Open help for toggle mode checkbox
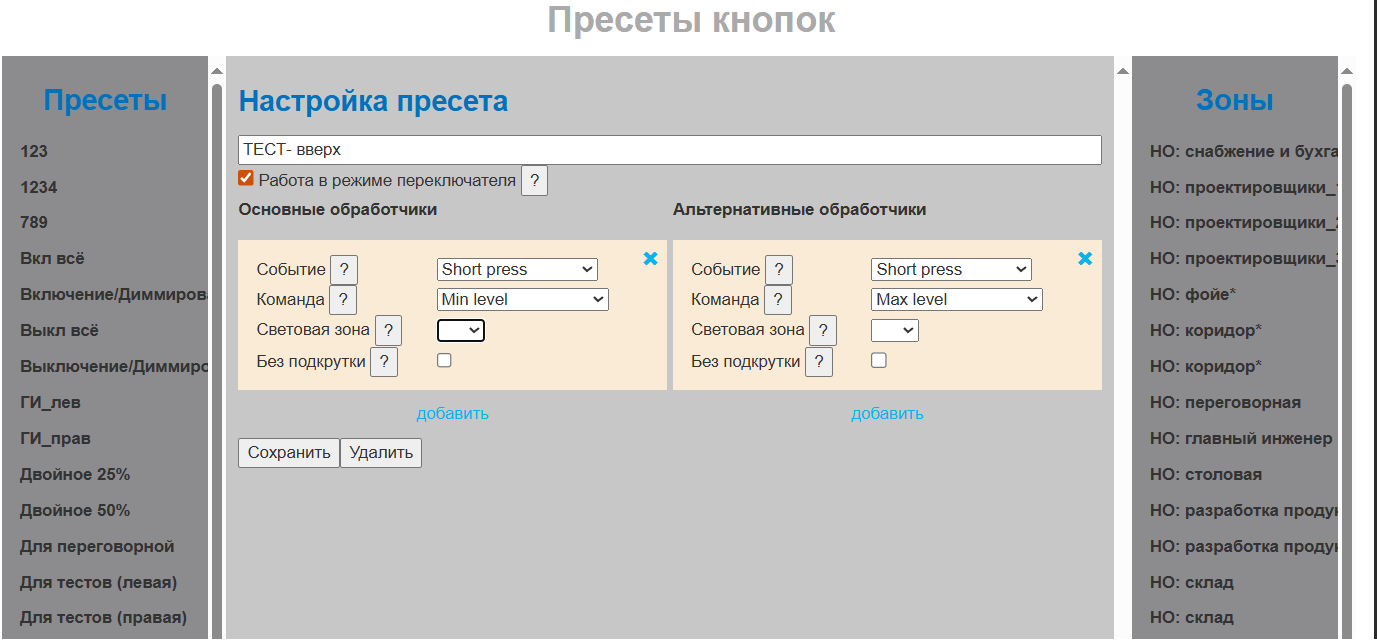1377x644 pixels. point(534,181)
